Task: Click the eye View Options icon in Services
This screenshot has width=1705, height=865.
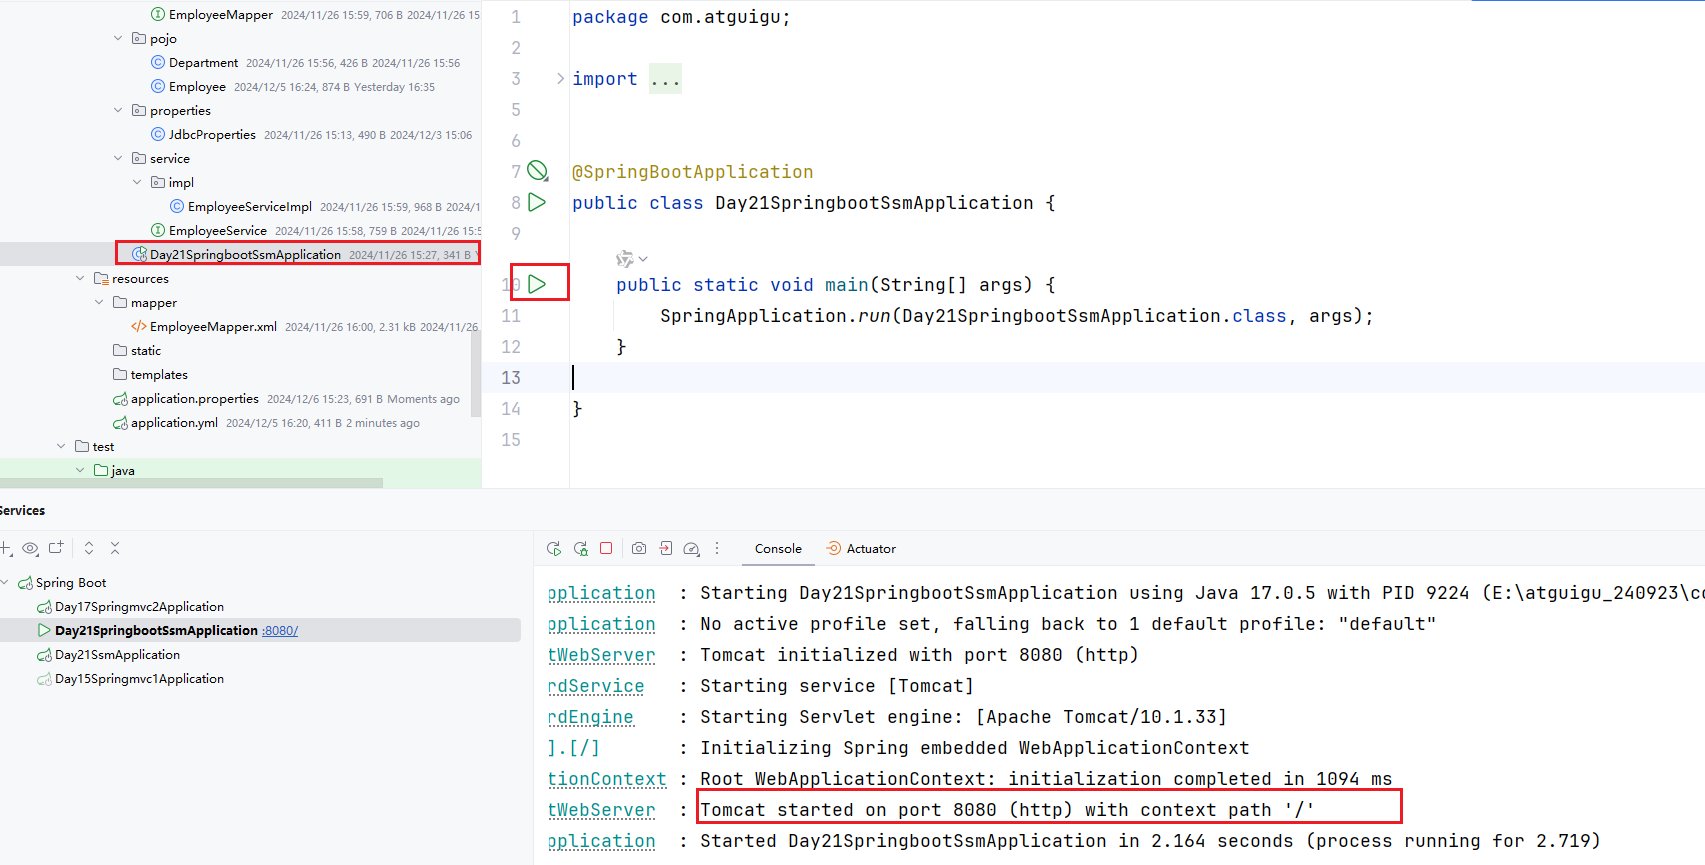Action: tap(31, 548)
